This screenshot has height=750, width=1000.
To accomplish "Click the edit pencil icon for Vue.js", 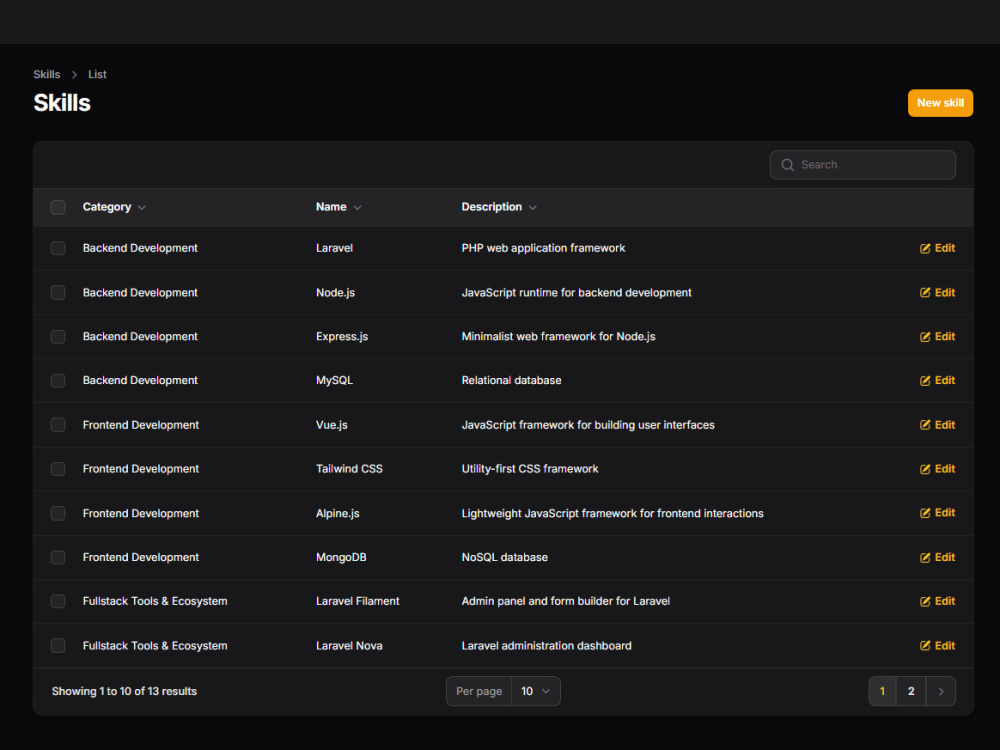I will click(925, 425).
